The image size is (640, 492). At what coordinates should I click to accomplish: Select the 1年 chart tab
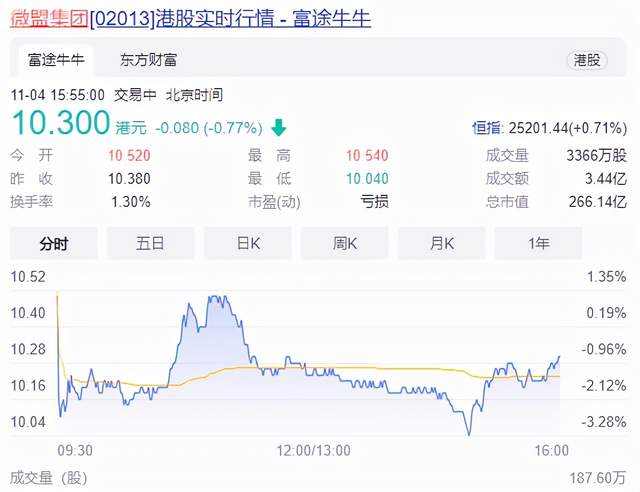click(x=538, y=243)
